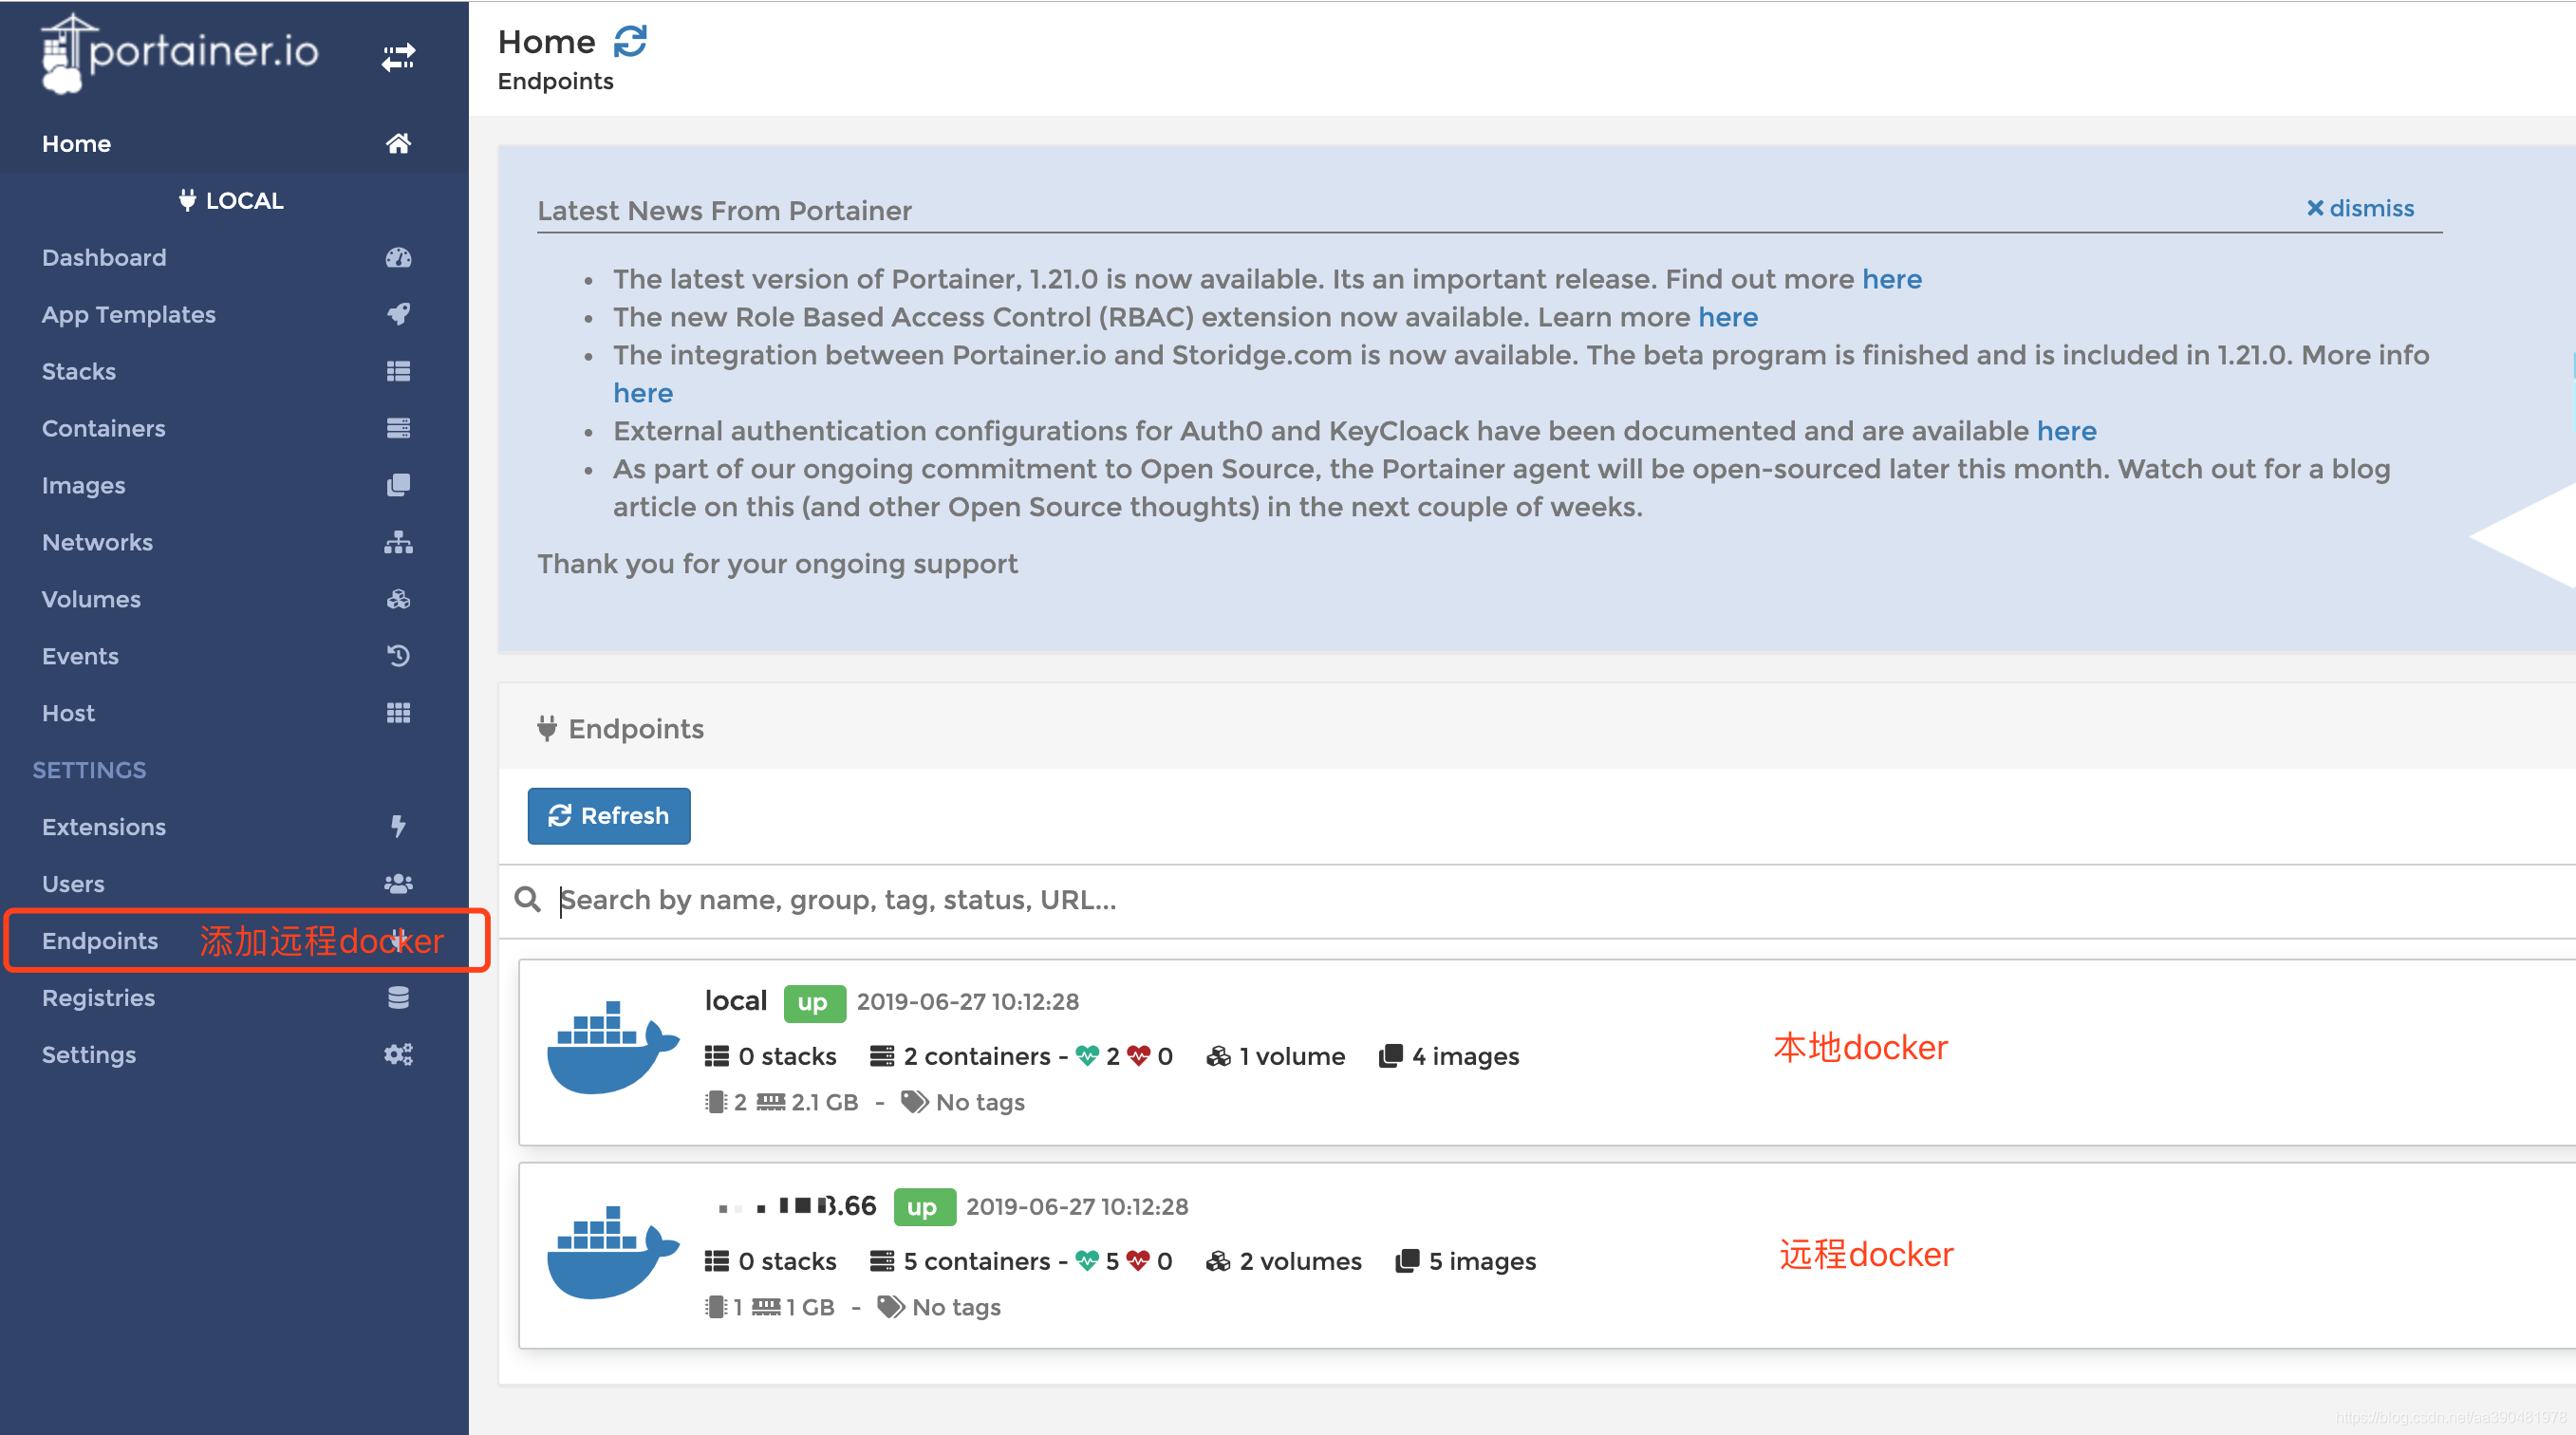Open the 'here' link for Auth0 and KeyCloack docs
Image resolution: width=2576 pixels, height=1435 pixels.
[2066, 431]
